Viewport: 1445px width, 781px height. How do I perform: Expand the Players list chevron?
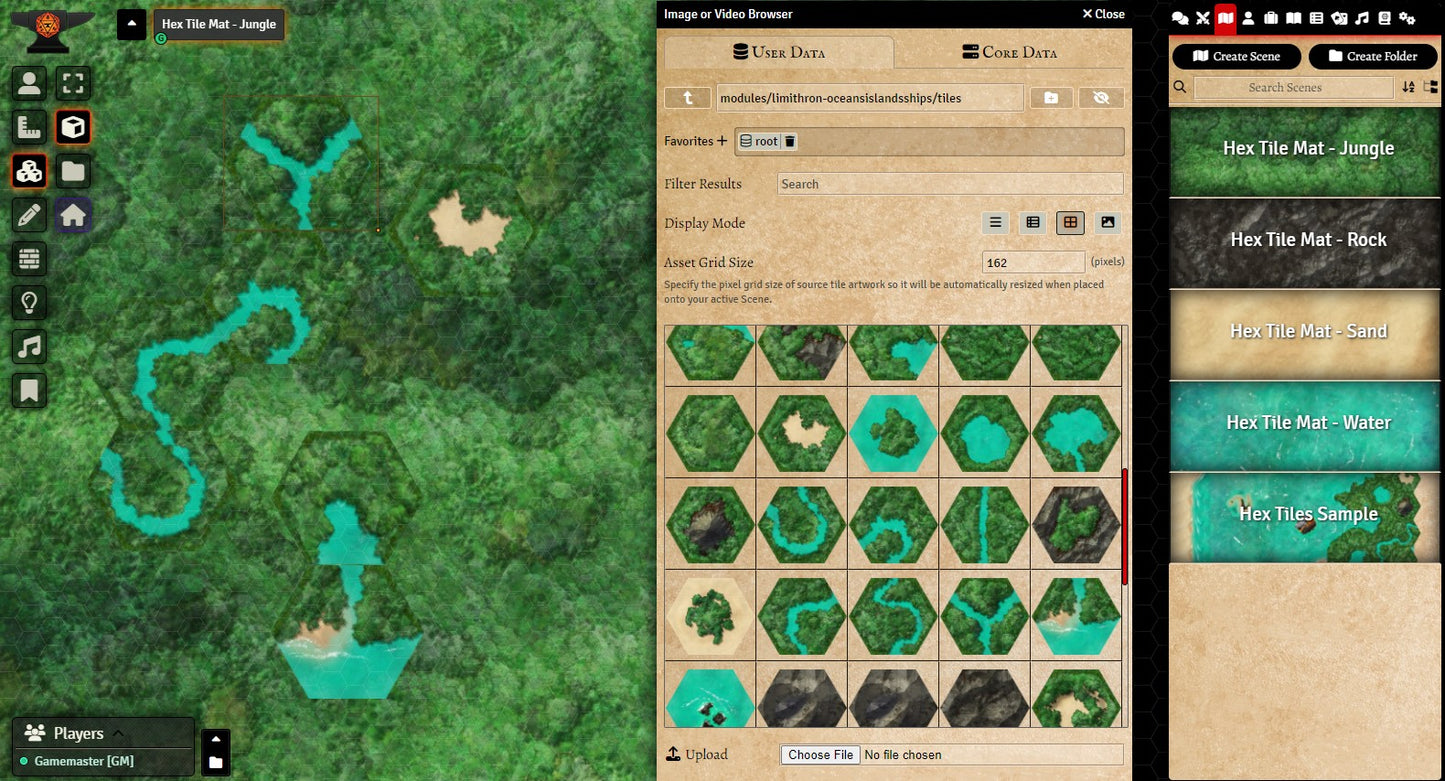(x=118, y=733)
